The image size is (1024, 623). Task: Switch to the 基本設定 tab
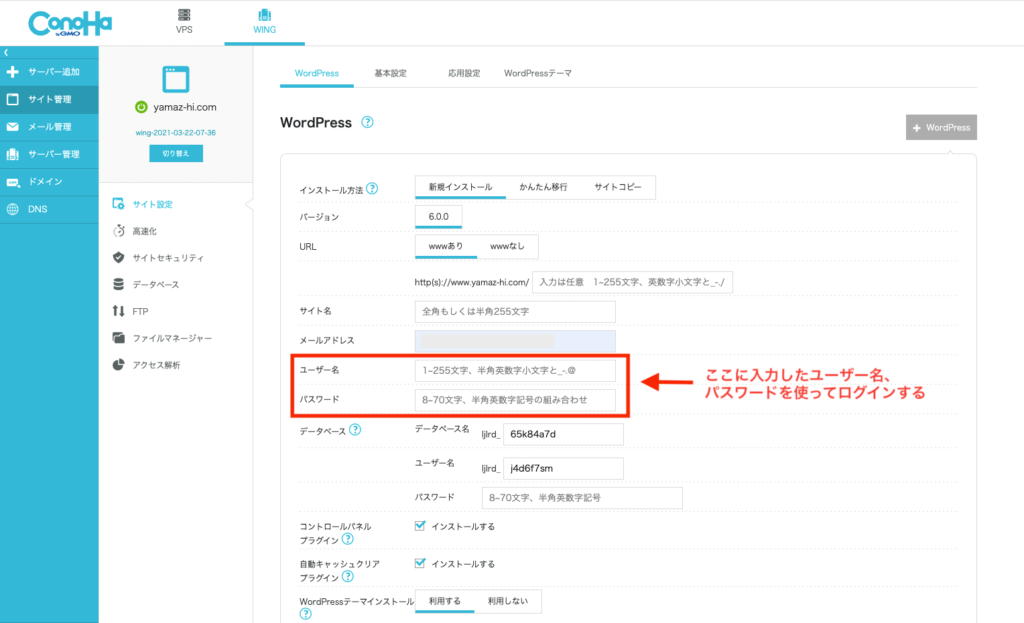tap(391, 73)
